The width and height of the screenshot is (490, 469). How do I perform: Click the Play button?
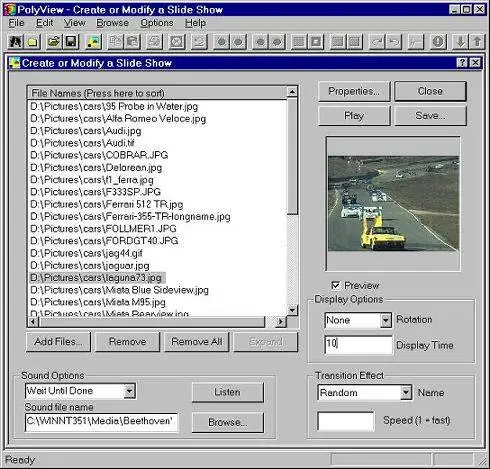[354, 116]
